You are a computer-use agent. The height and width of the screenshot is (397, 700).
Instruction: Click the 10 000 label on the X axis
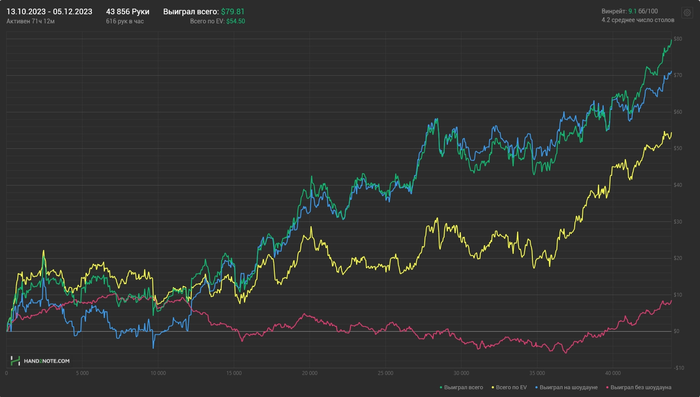158,373
